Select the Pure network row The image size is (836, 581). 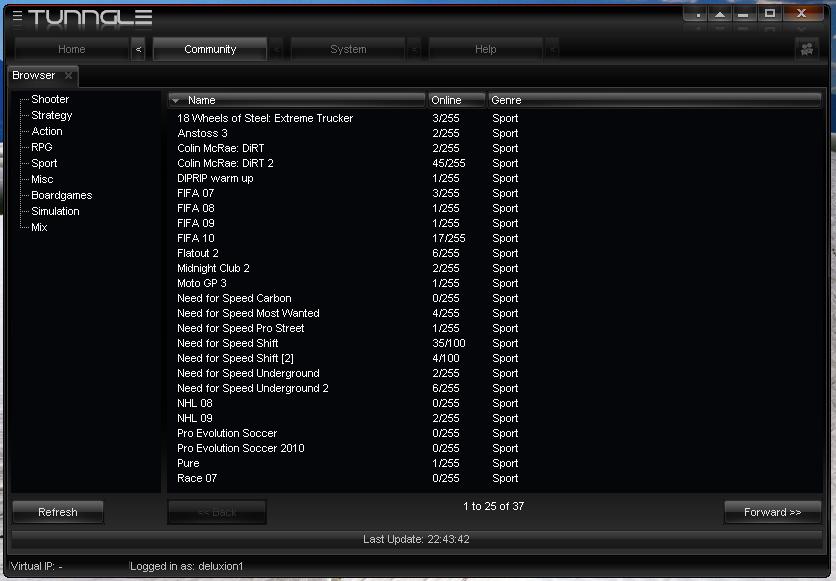click(495, 463)
